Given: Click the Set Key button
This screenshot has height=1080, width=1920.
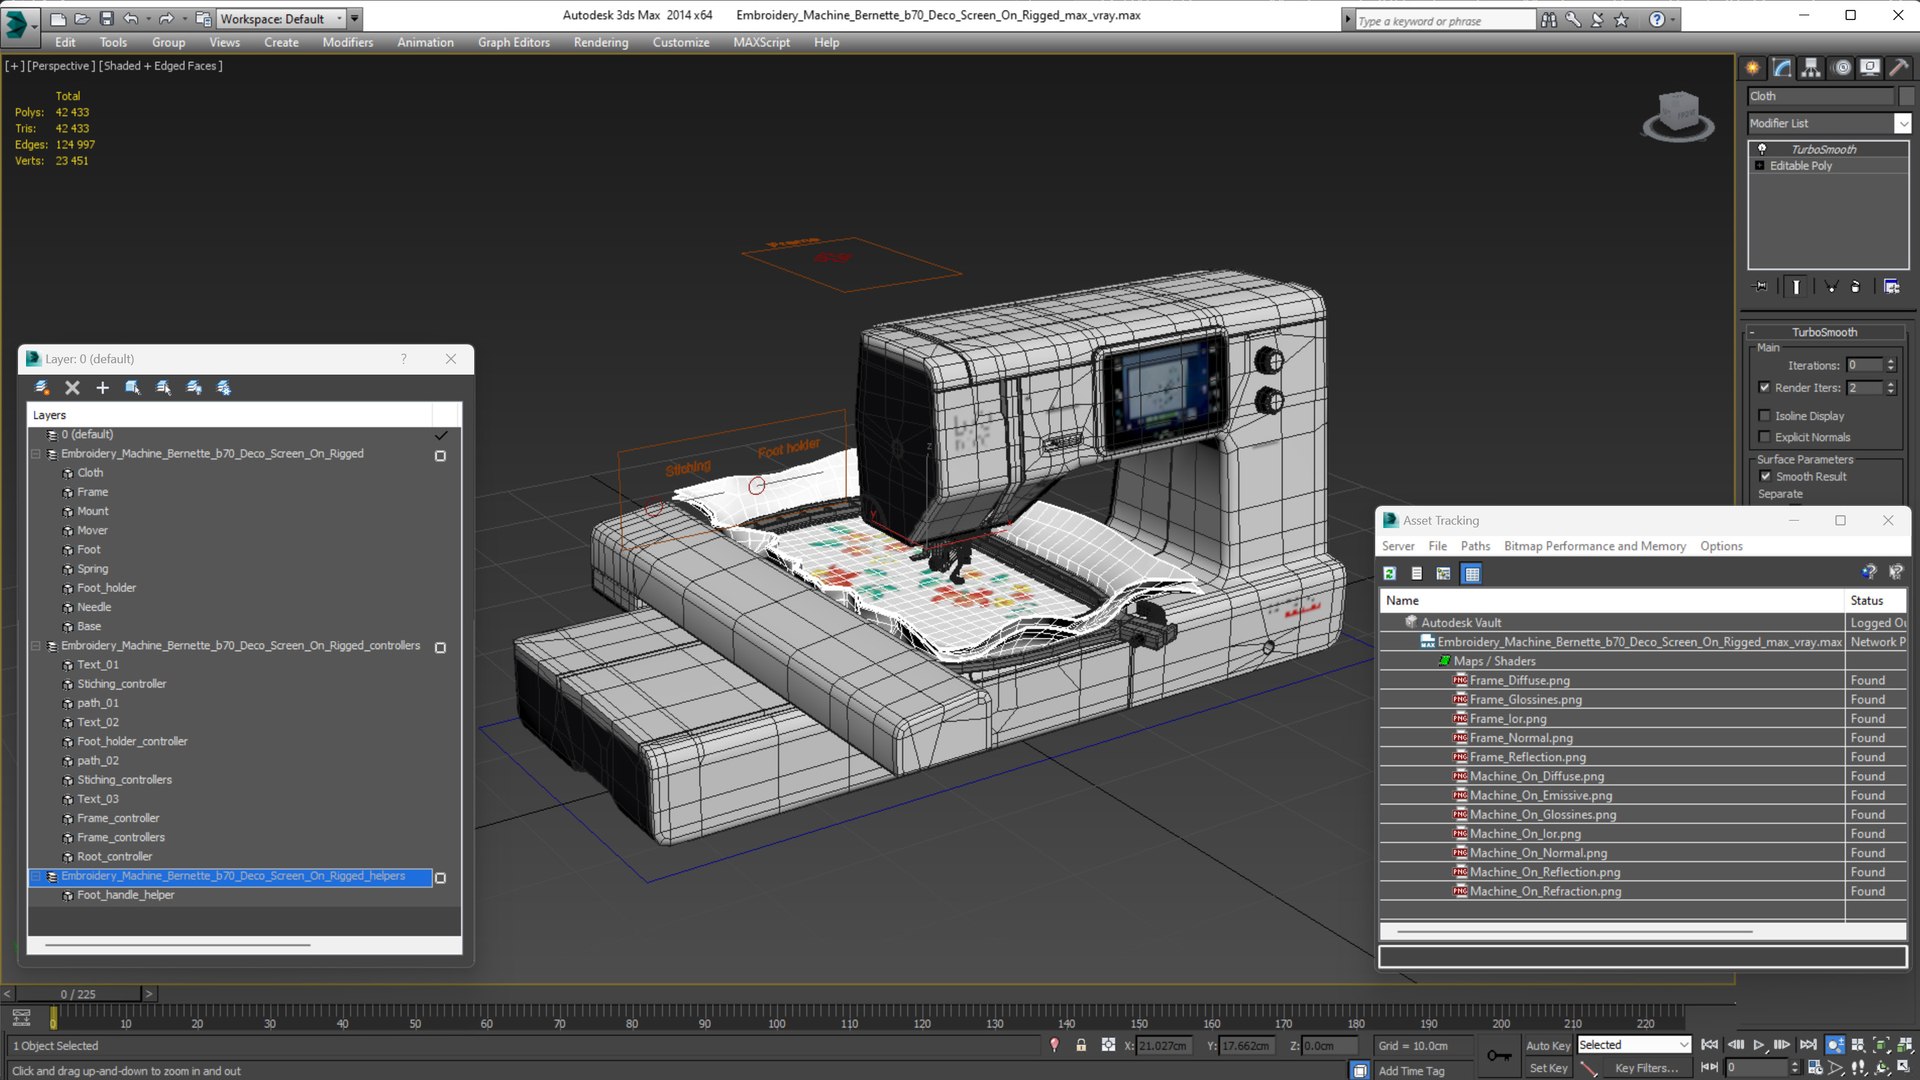Looking at the screenshot, I should pos(1547,1069).
